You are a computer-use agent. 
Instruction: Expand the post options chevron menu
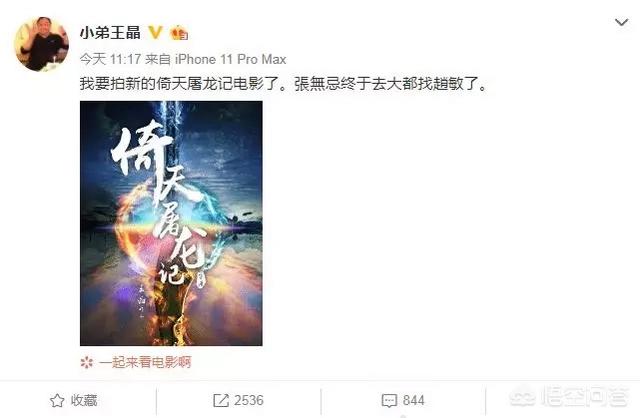tap(621, 22)
